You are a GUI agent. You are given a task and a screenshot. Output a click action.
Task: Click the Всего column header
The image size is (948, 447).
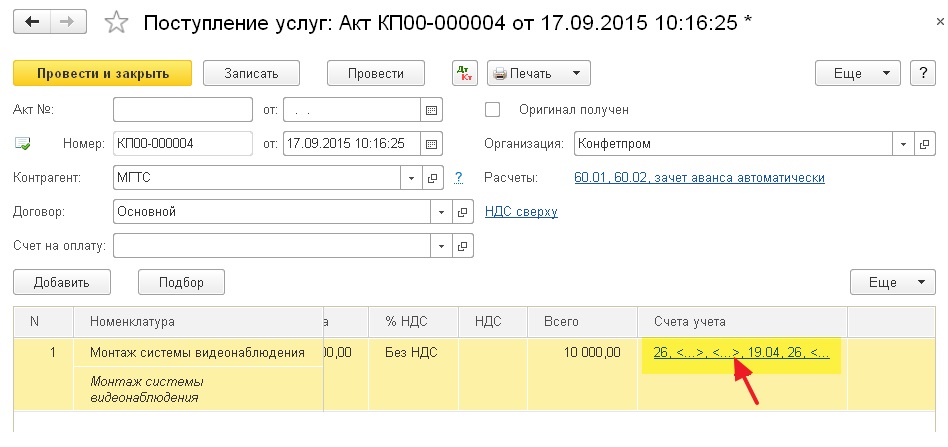pyautogui.click(x=583, y=322)
